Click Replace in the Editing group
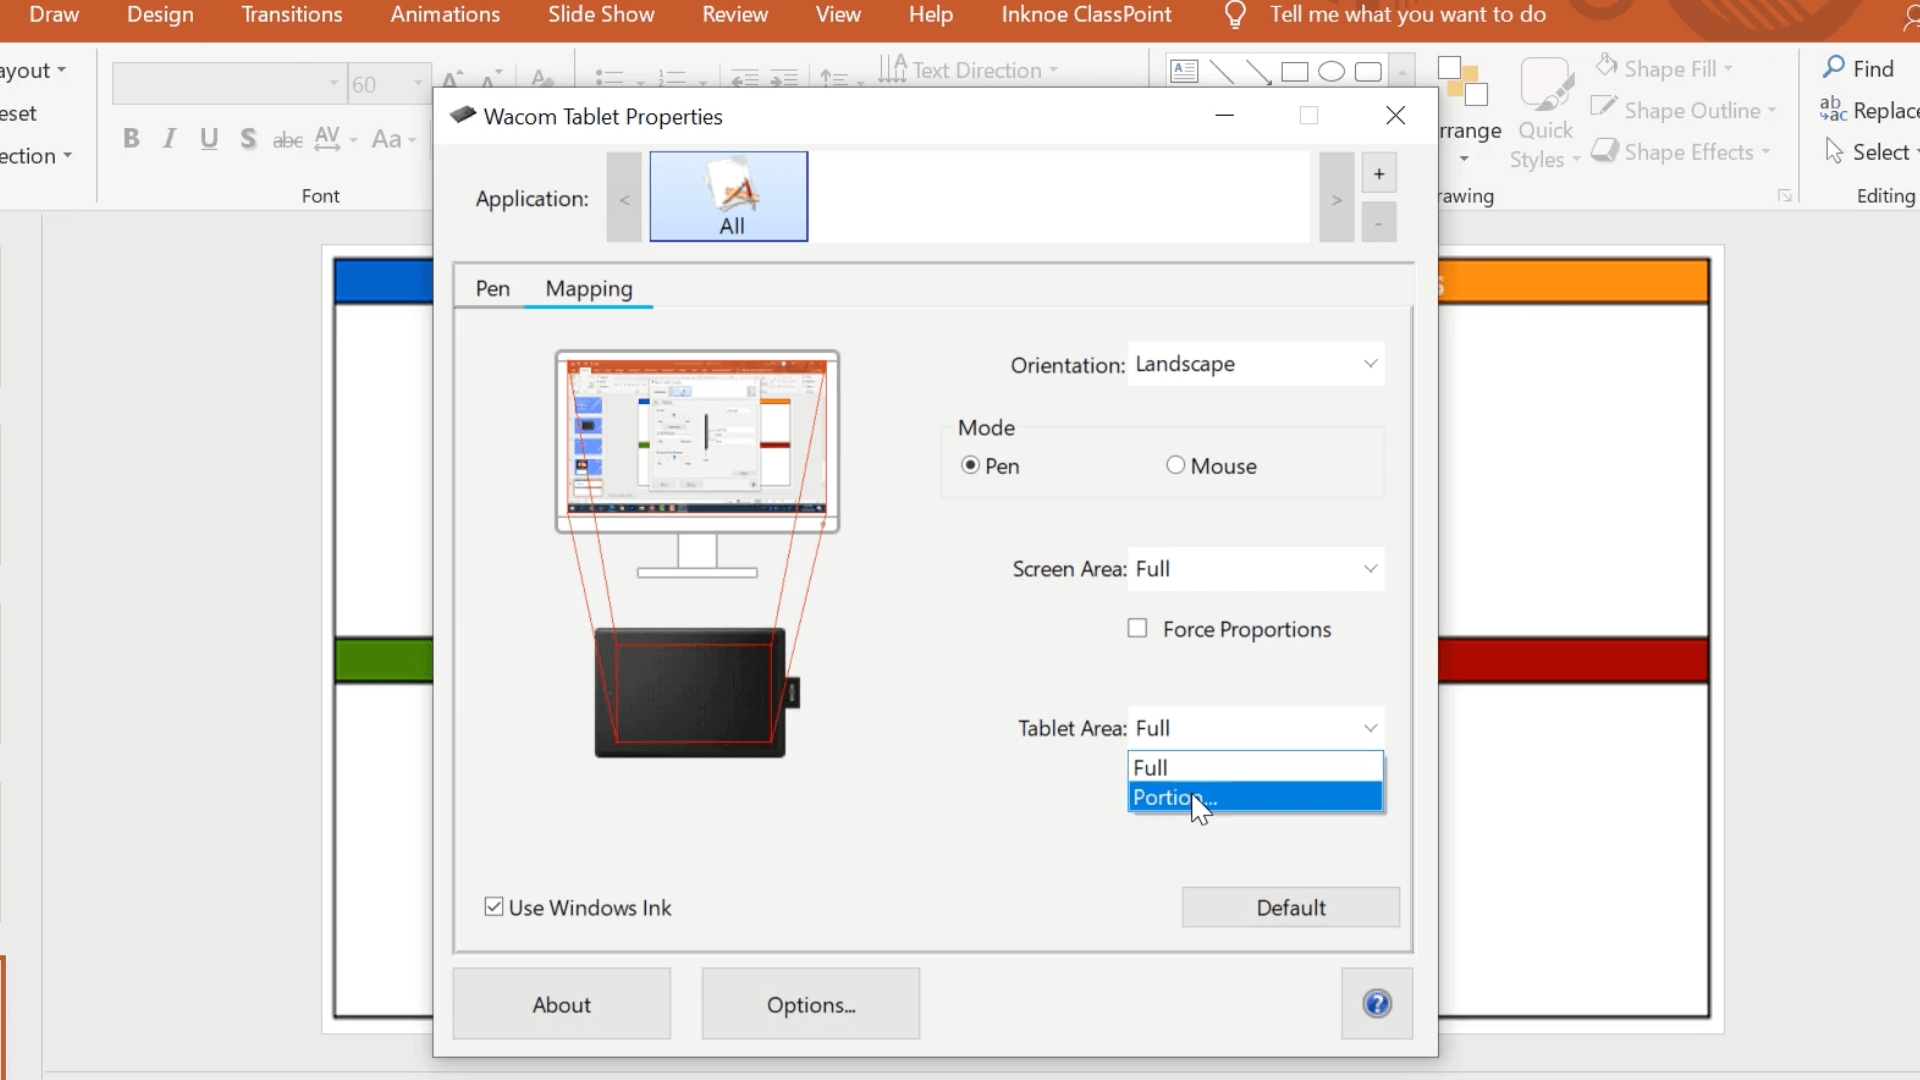Screen dimensions: 1920x1080 click(1869, 110)
